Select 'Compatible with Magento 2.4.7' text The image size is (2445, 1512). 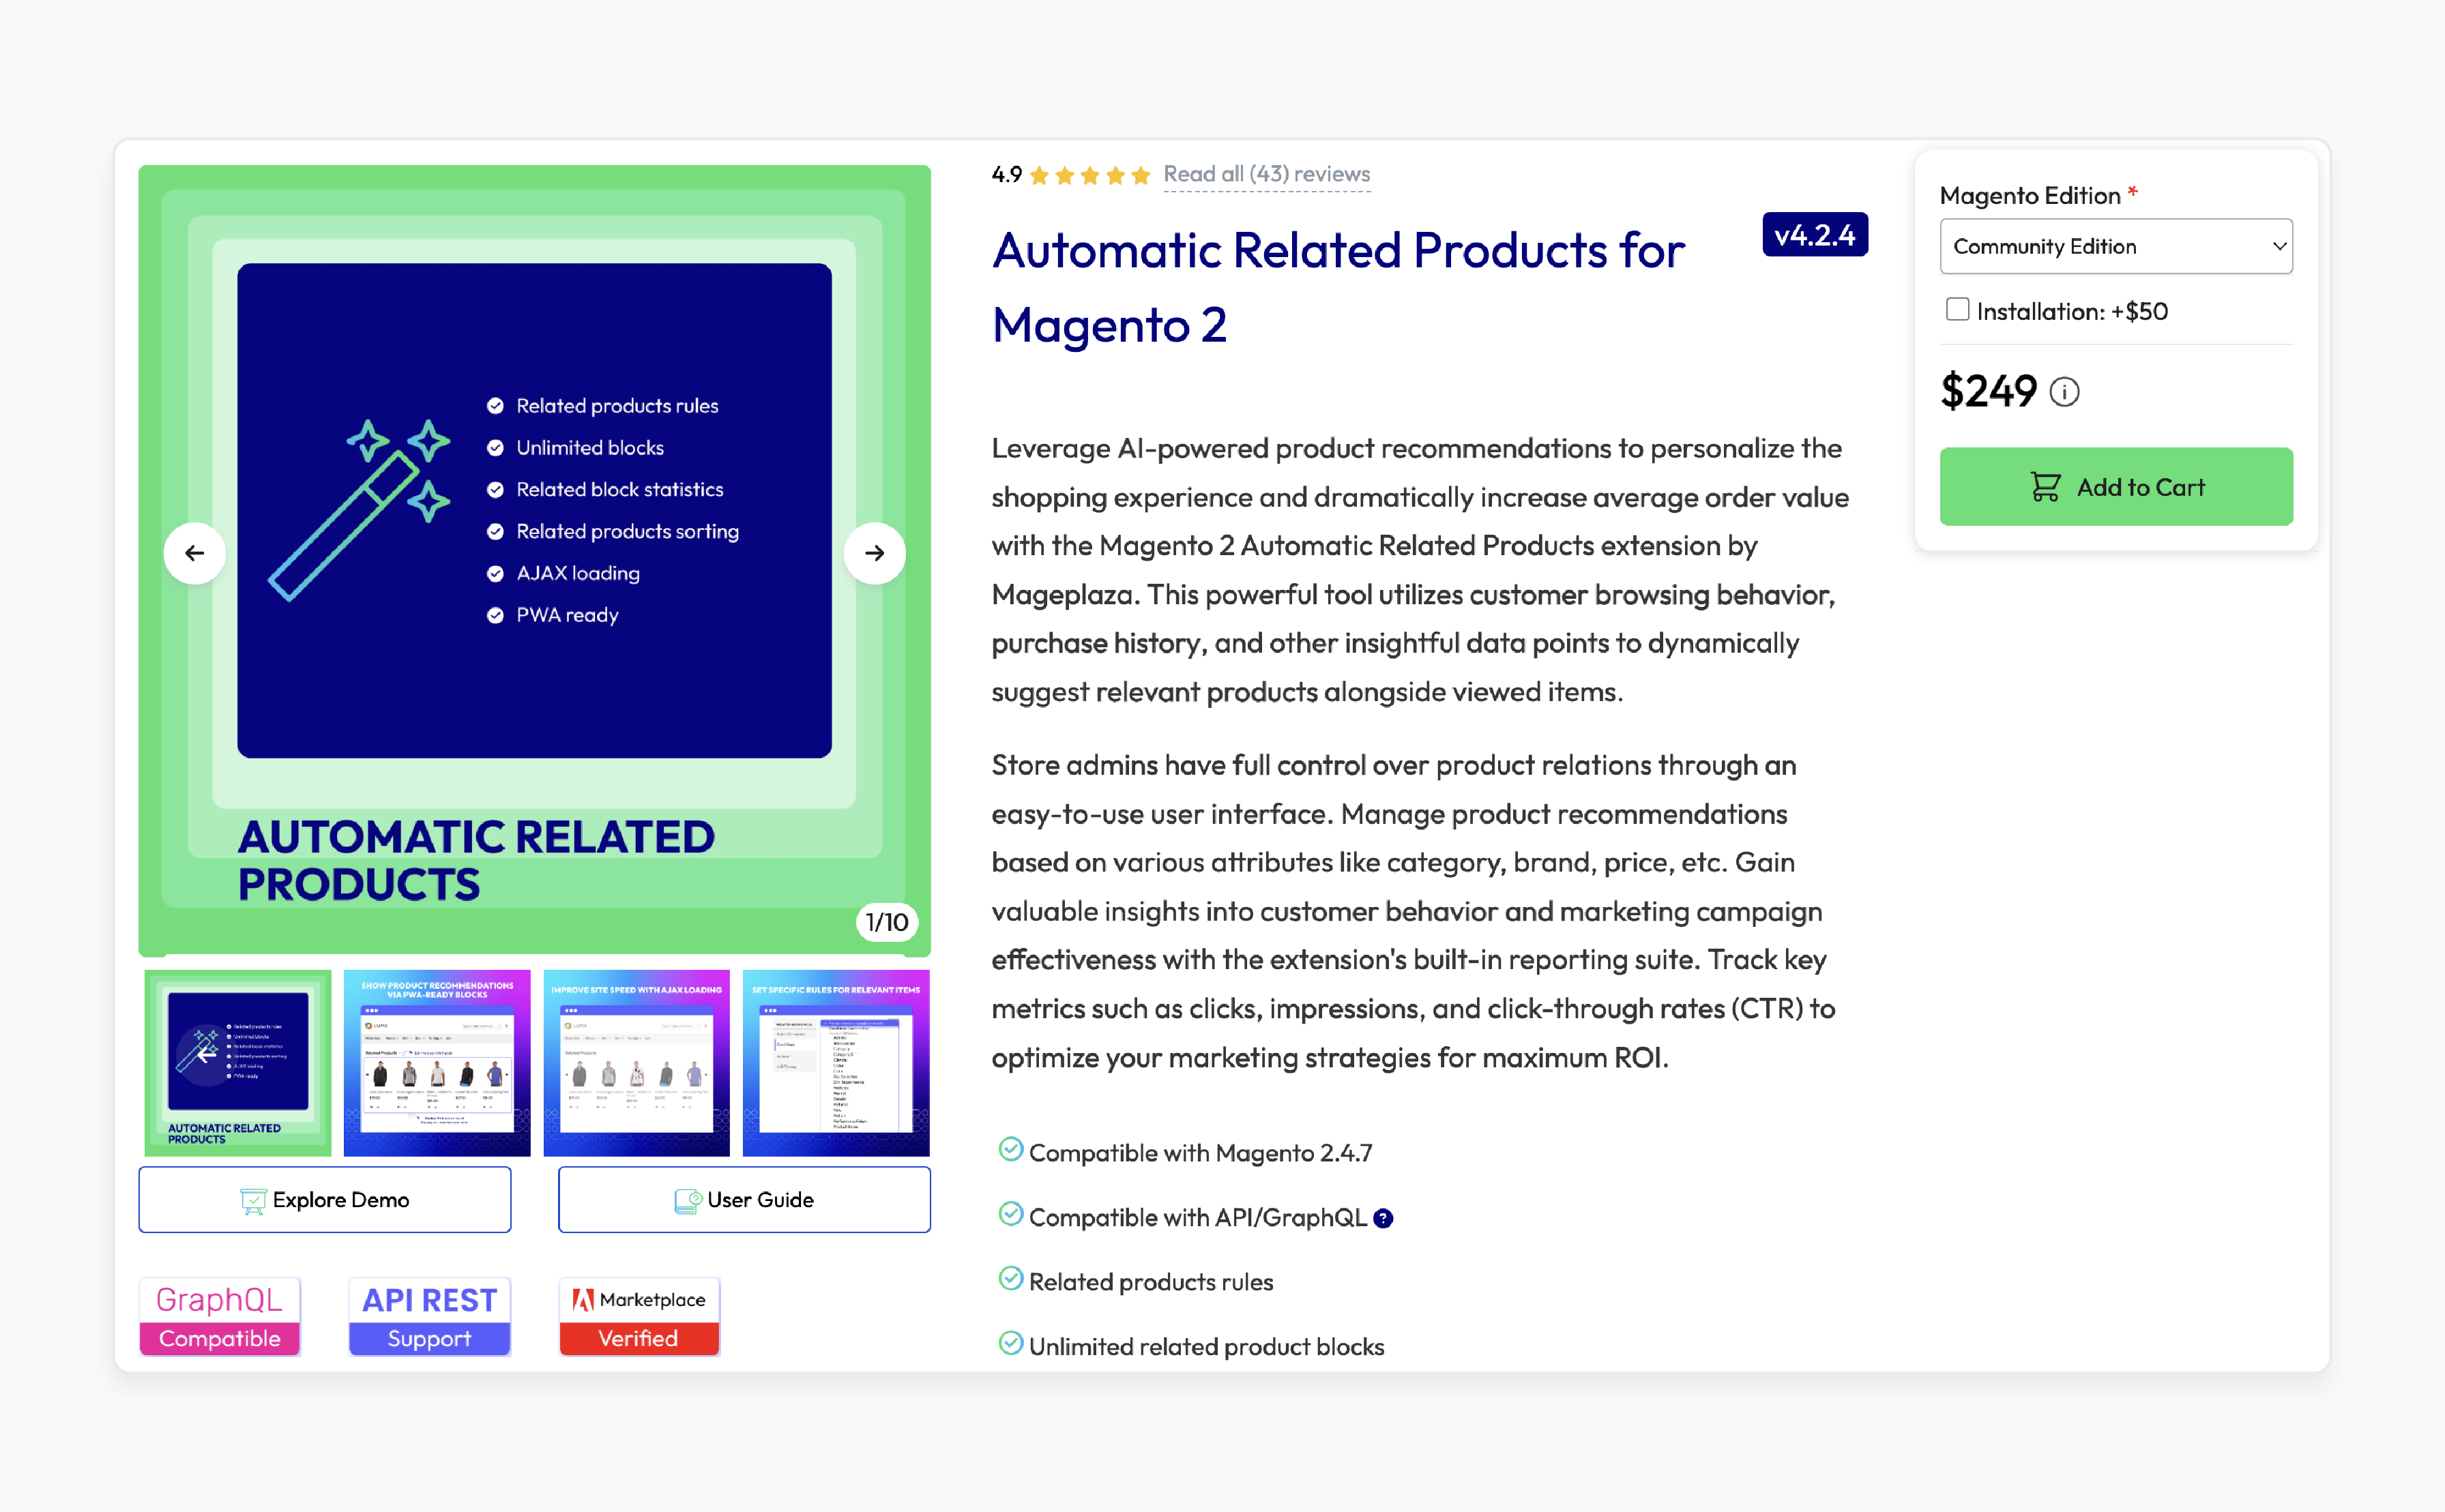coord(1200,1153)
